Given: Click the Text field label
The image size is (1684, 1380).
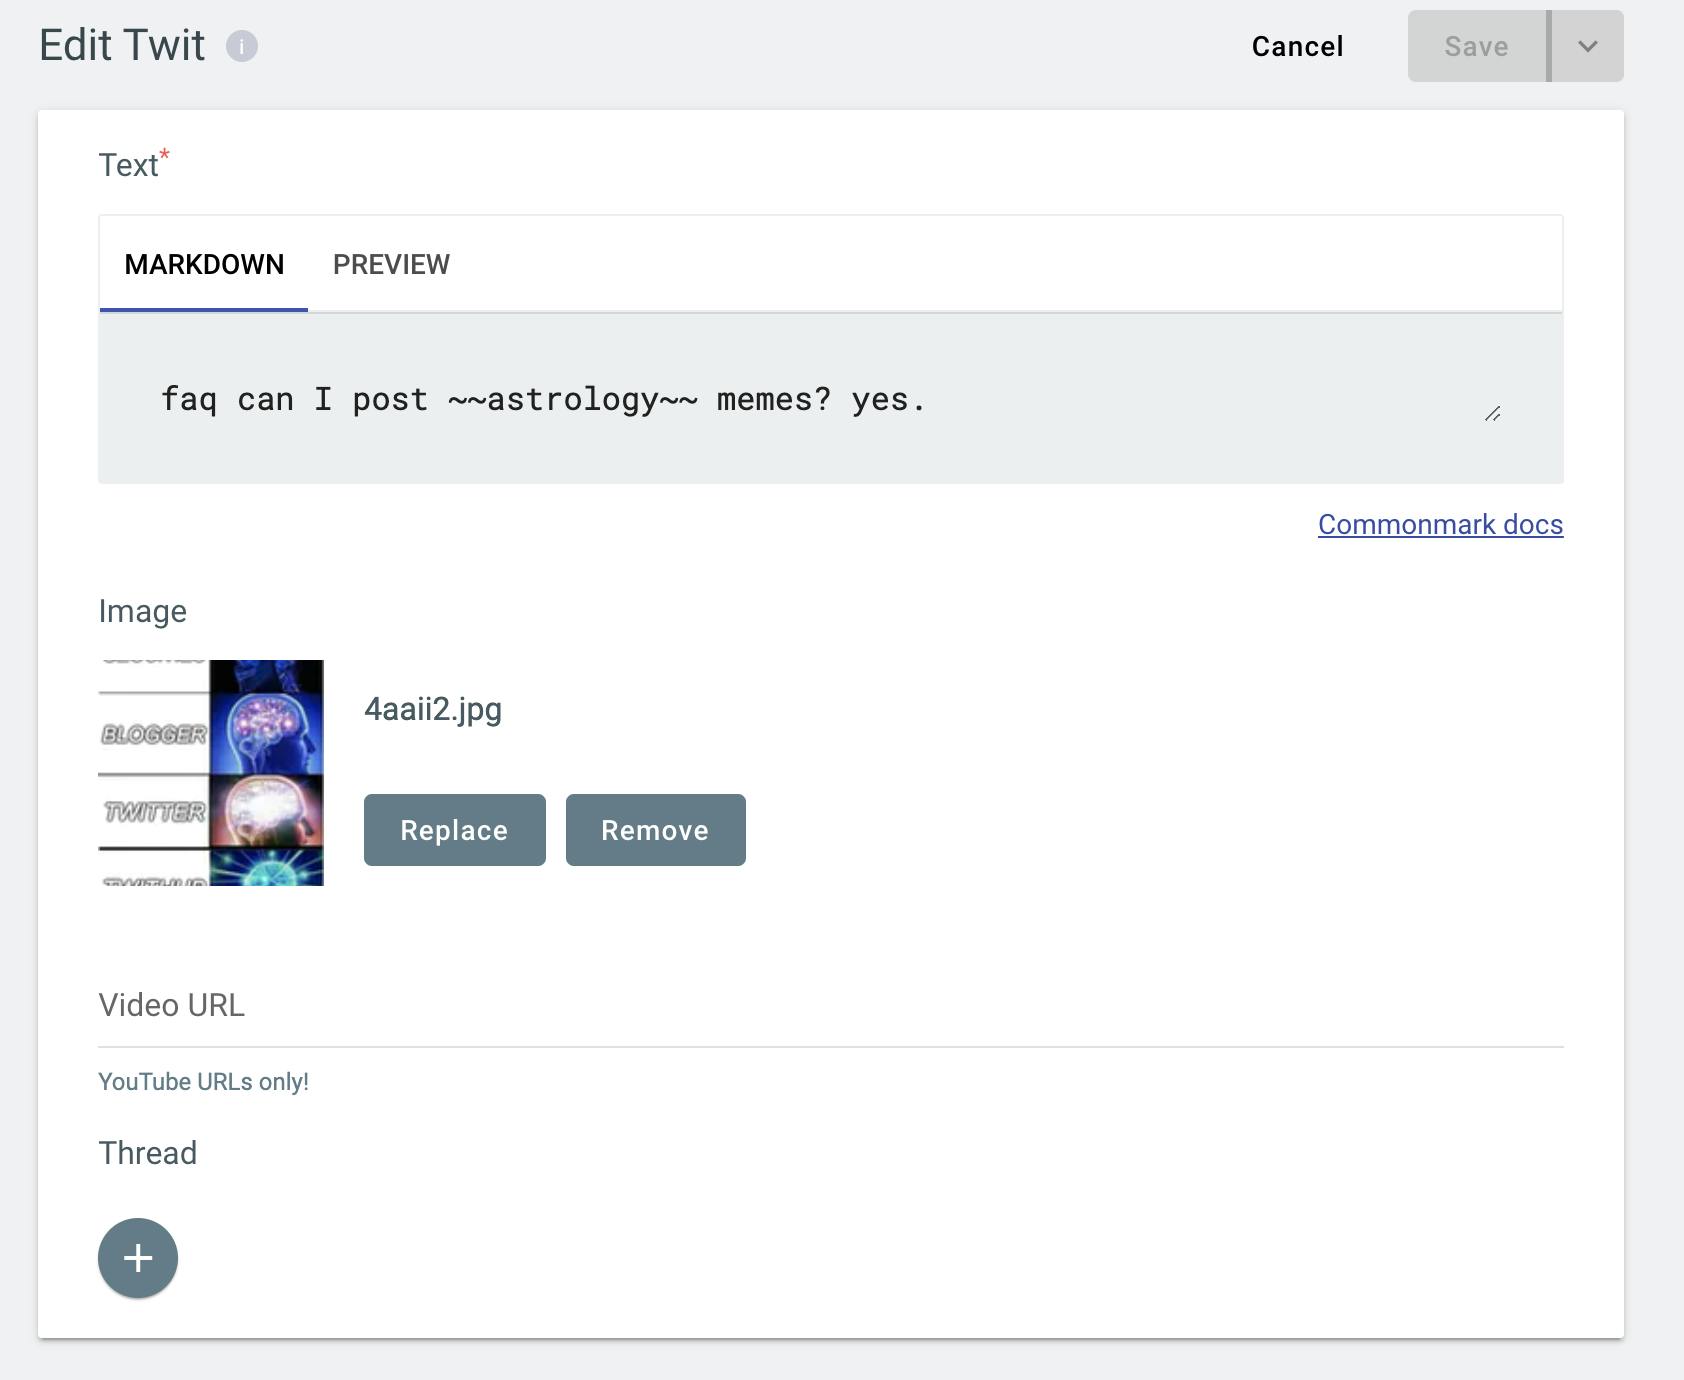Looking at the screenshot, I should 133,164.
